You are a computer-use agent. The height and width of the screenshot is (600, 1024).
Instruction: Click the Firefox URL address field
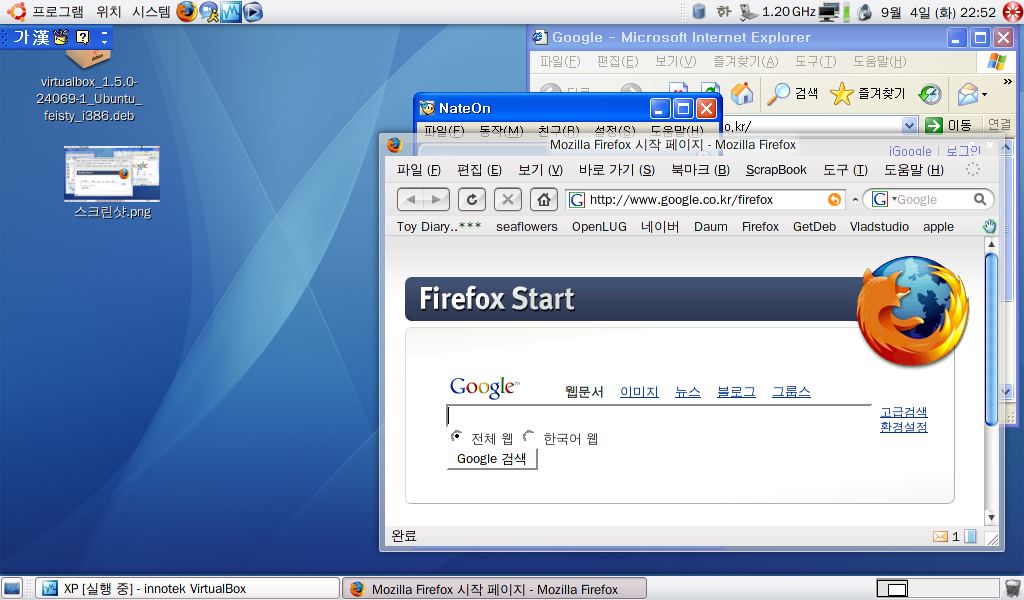pyautogui.click(x=705, y=200)
